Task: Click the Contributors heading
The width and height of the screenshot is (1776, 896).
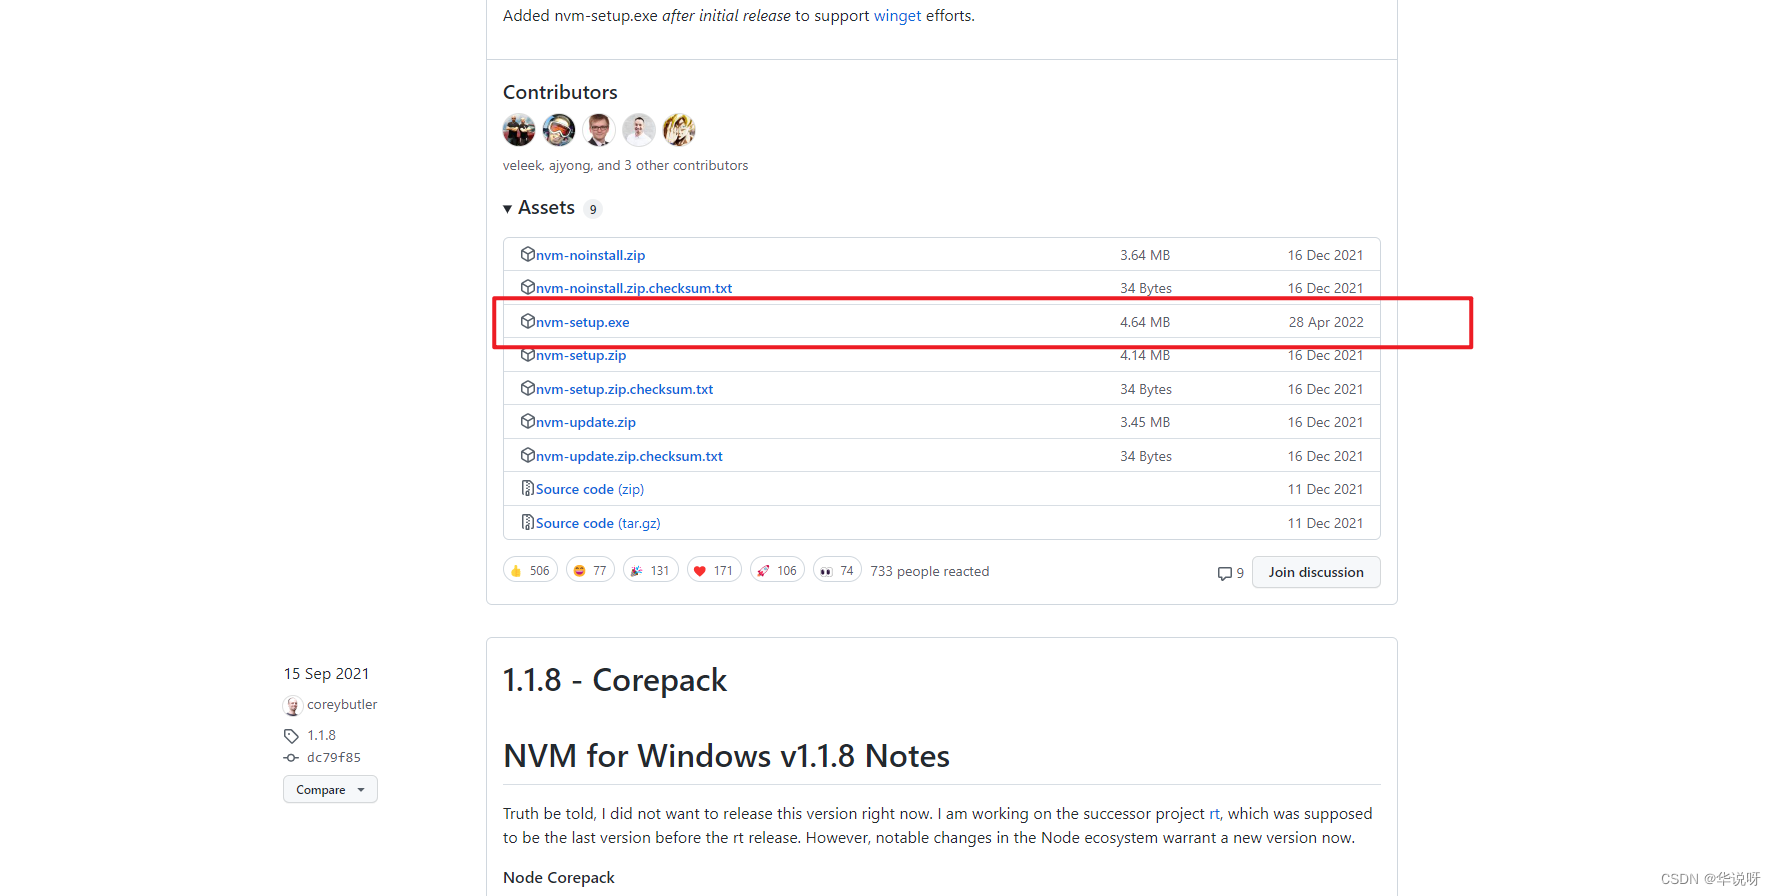Action: 560,92
